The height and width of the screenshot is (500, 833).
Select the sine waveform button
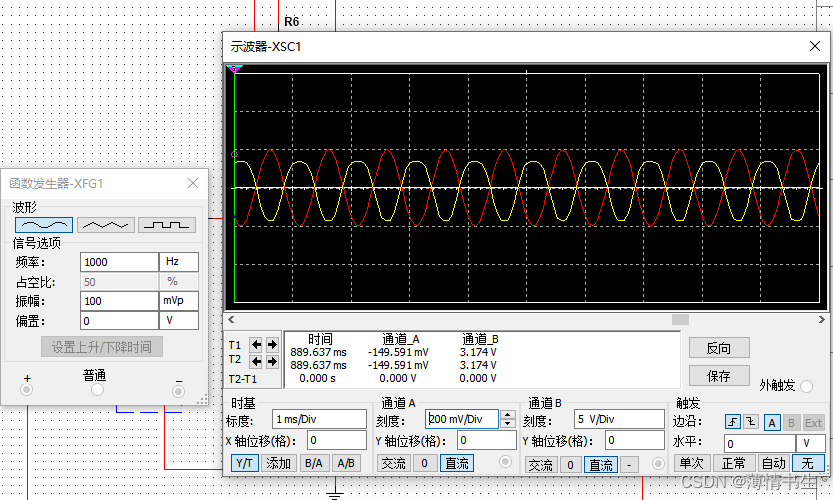(44, 225)
